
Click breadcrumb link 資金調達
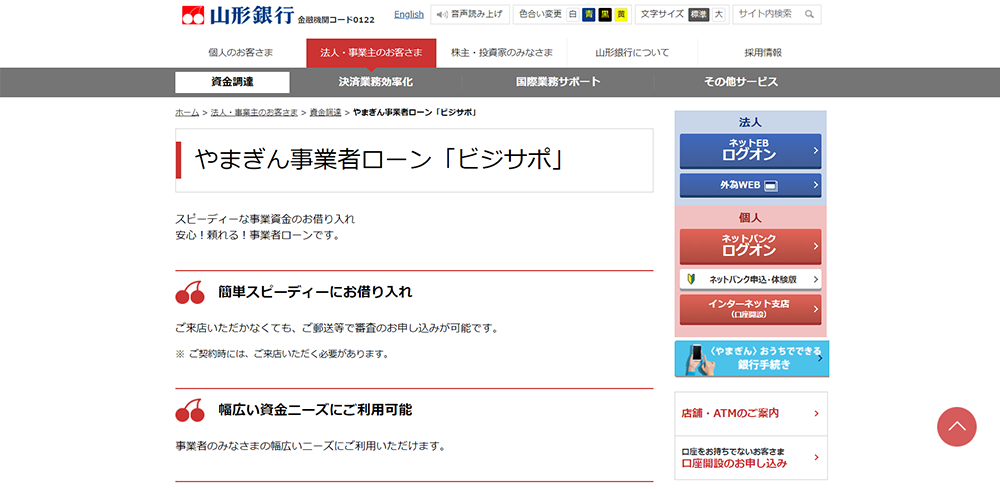click(325, 112)
